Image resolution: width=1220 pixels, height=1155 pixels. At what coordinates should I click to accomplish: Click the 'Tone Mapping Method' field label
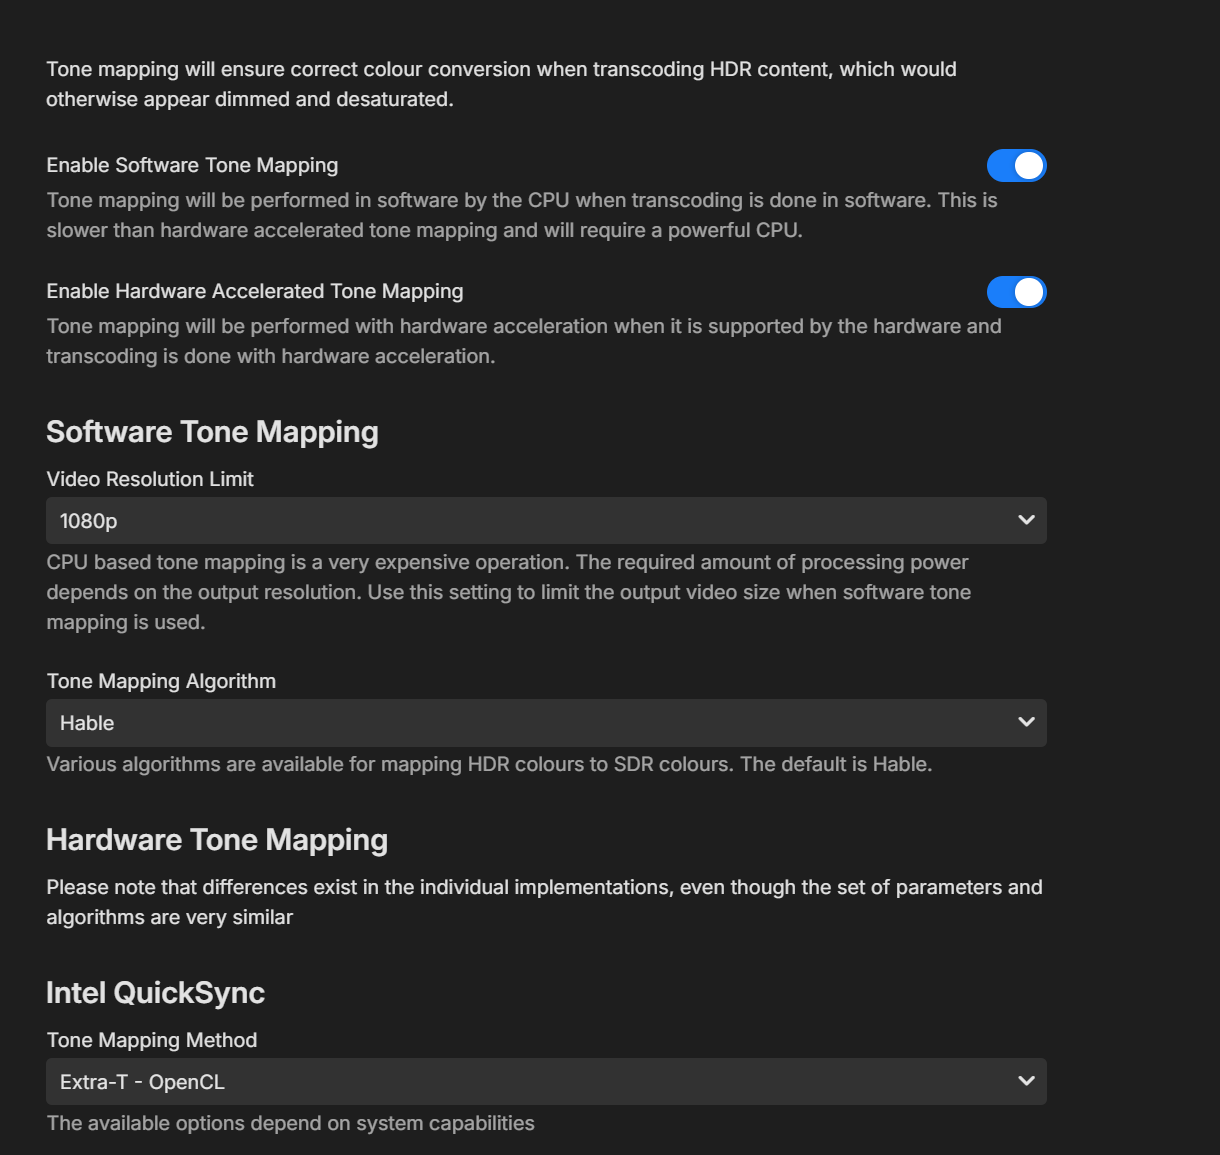tap(152, 1040)
